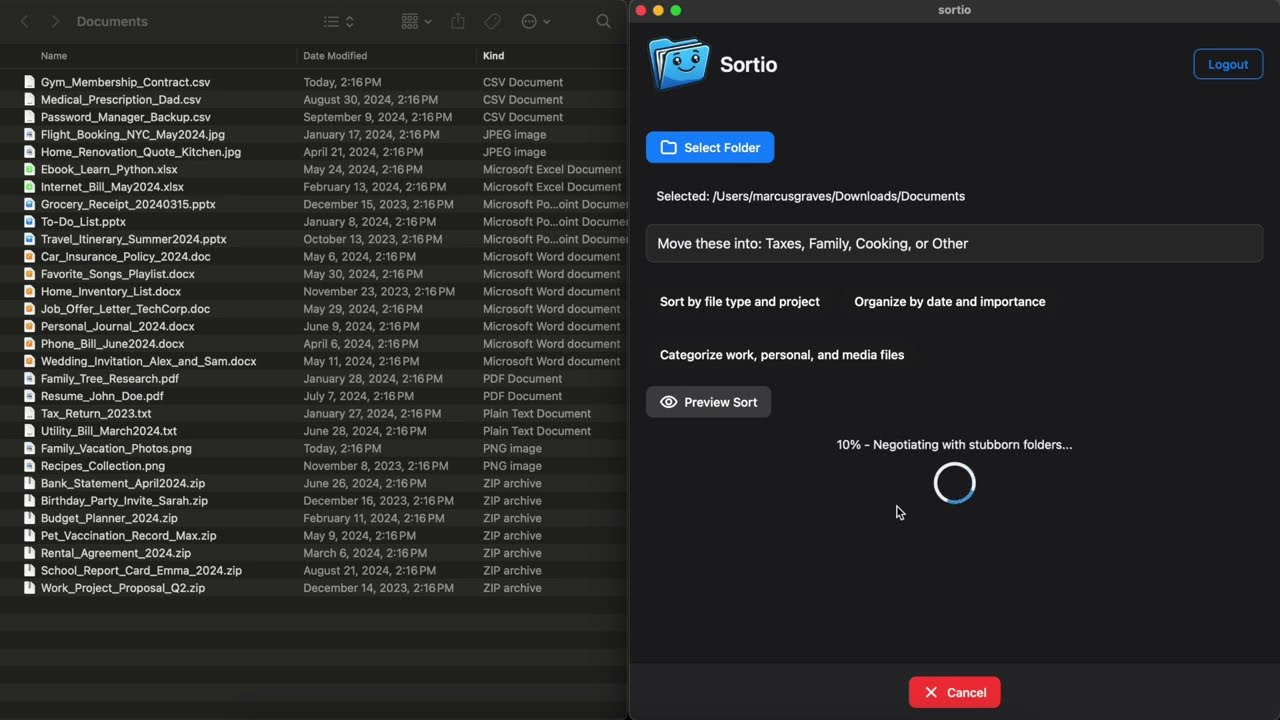Select Favorite_Songs_Playlist.docx in Finder
This screenshot has height=720, width=1280.
pyautogui.click(x=118, y=274)
